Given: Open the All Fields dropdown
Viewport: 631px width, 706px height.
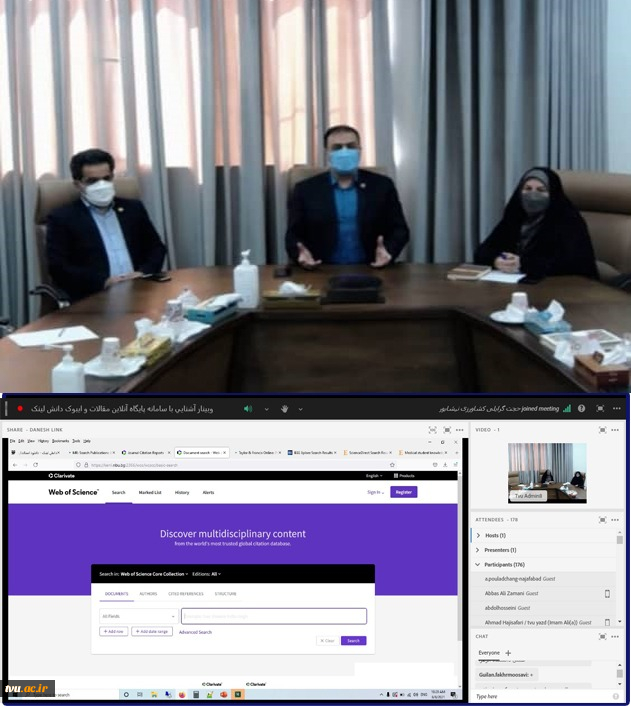Looking at the screenshot, I should pyautogui.click(x=139, y=616).
